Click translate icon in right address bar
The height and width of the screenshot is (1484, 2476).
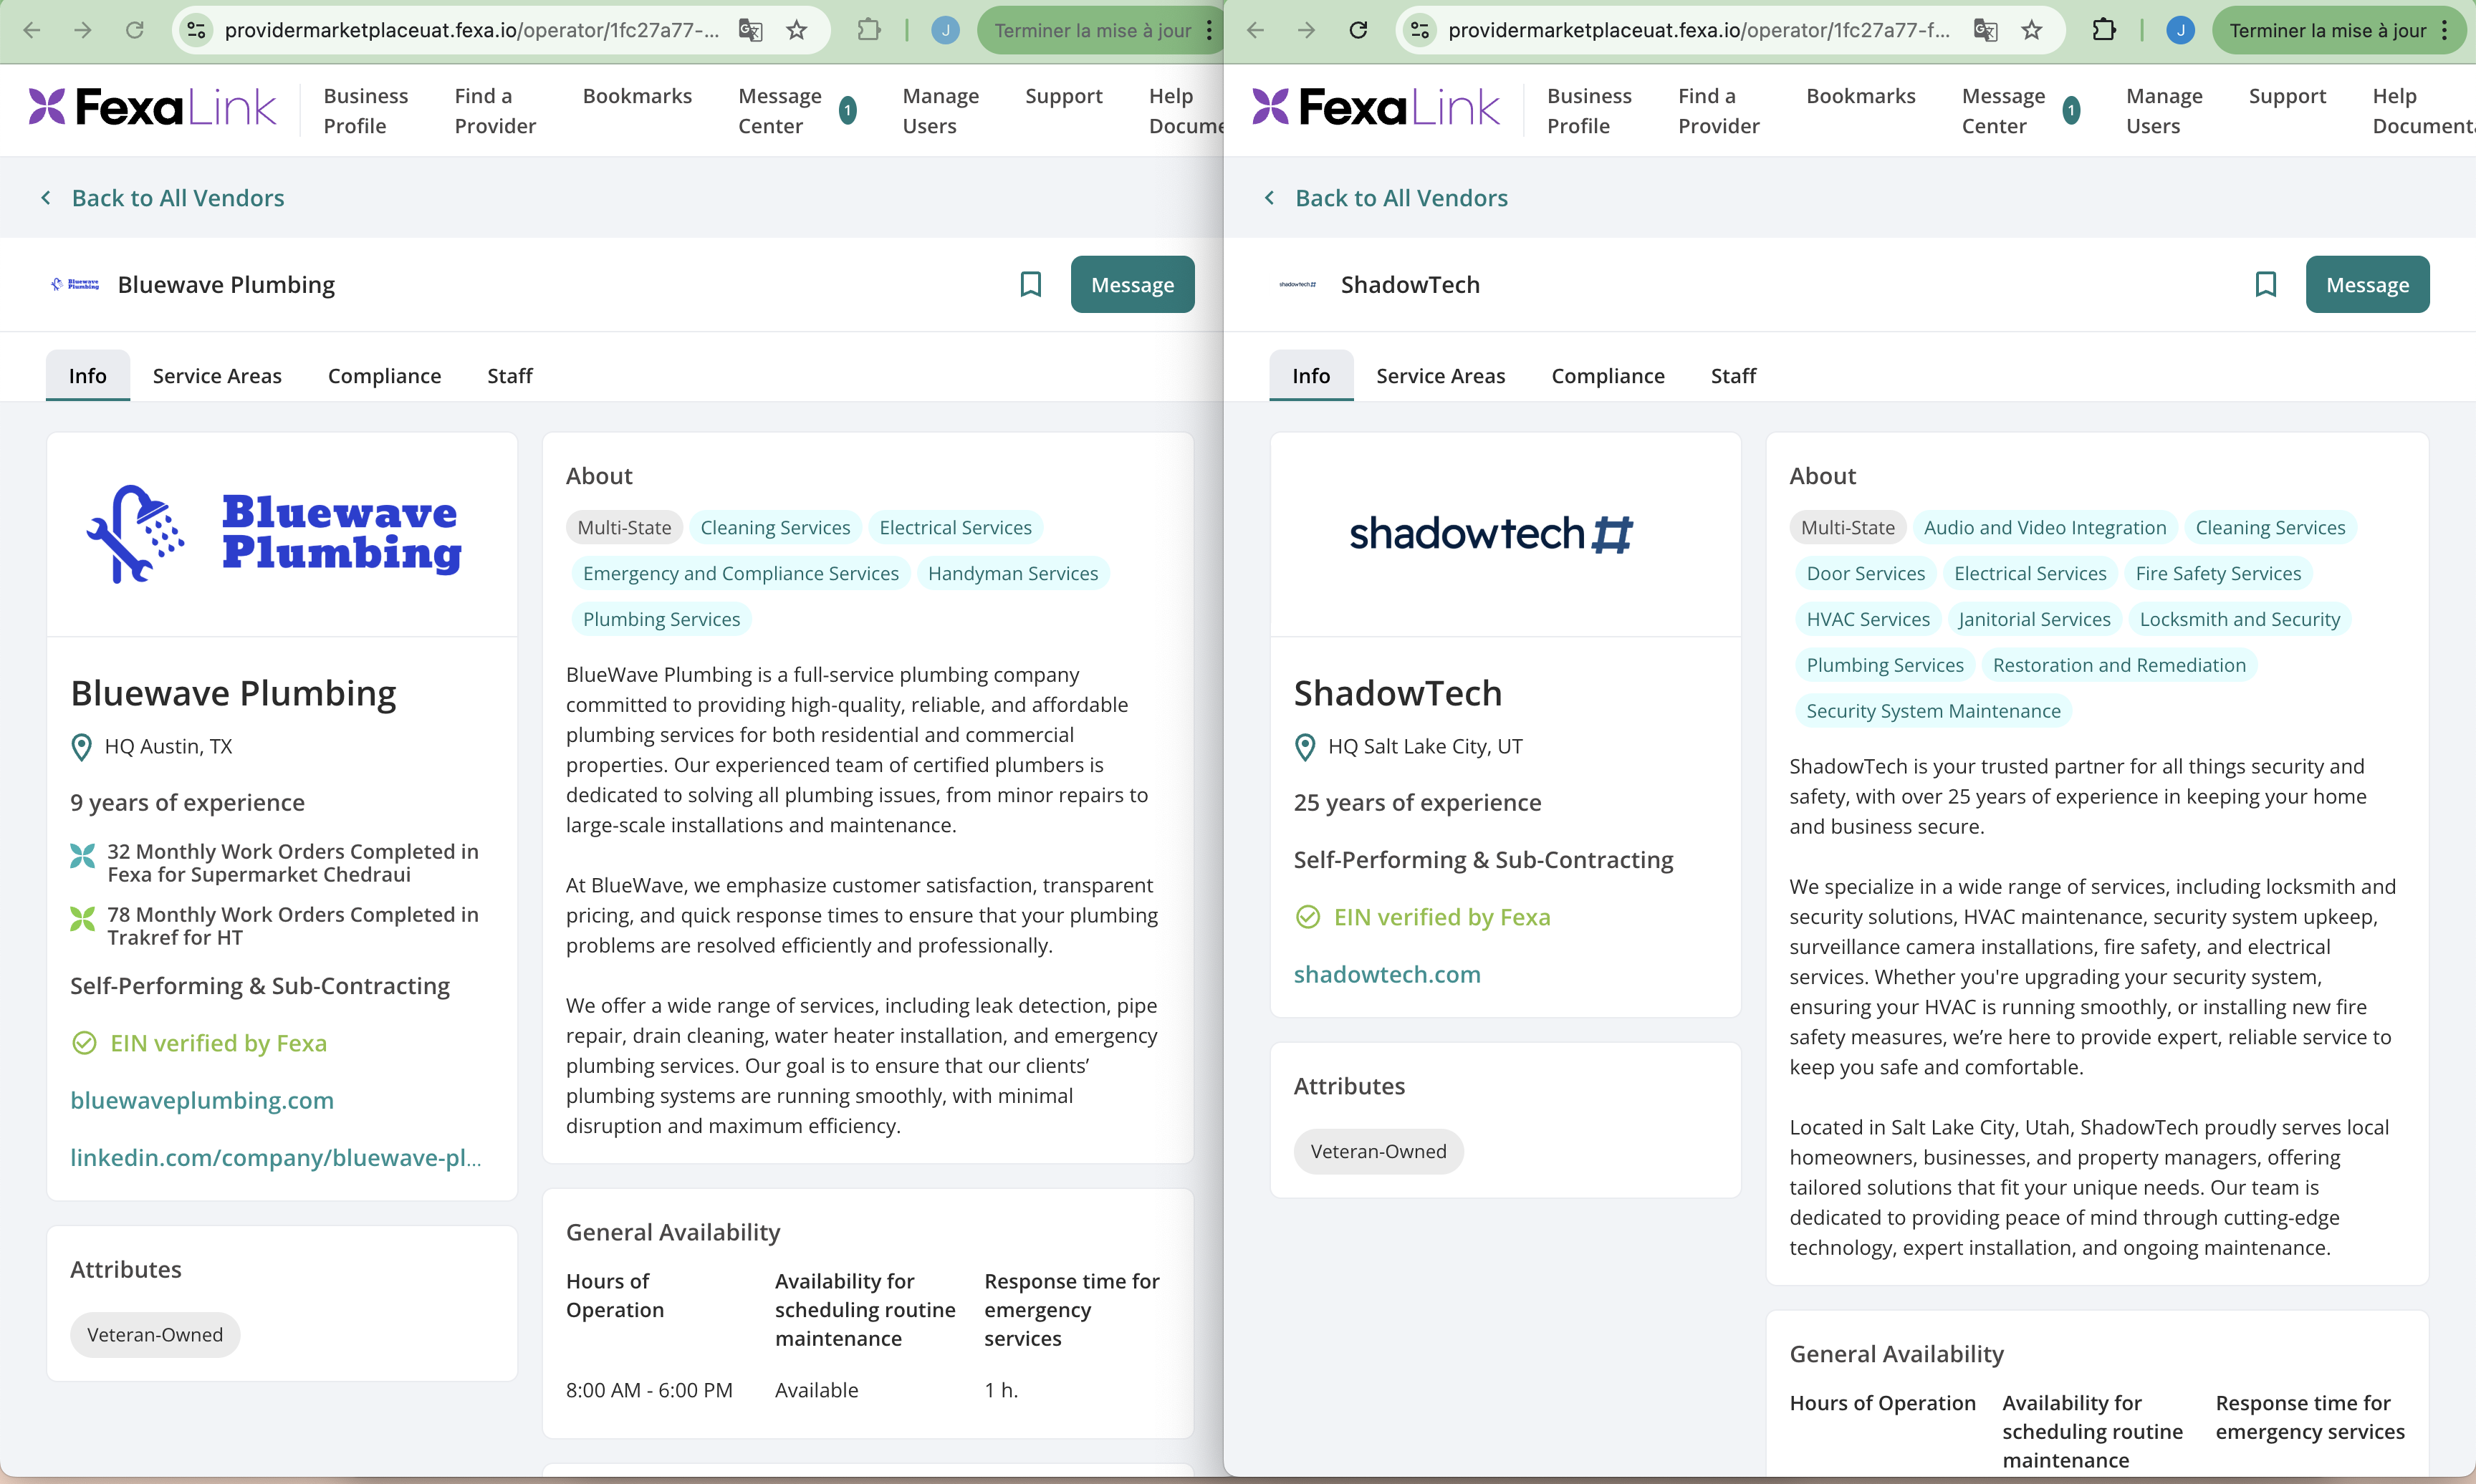pyautogui.click(x=1986, y=30)
